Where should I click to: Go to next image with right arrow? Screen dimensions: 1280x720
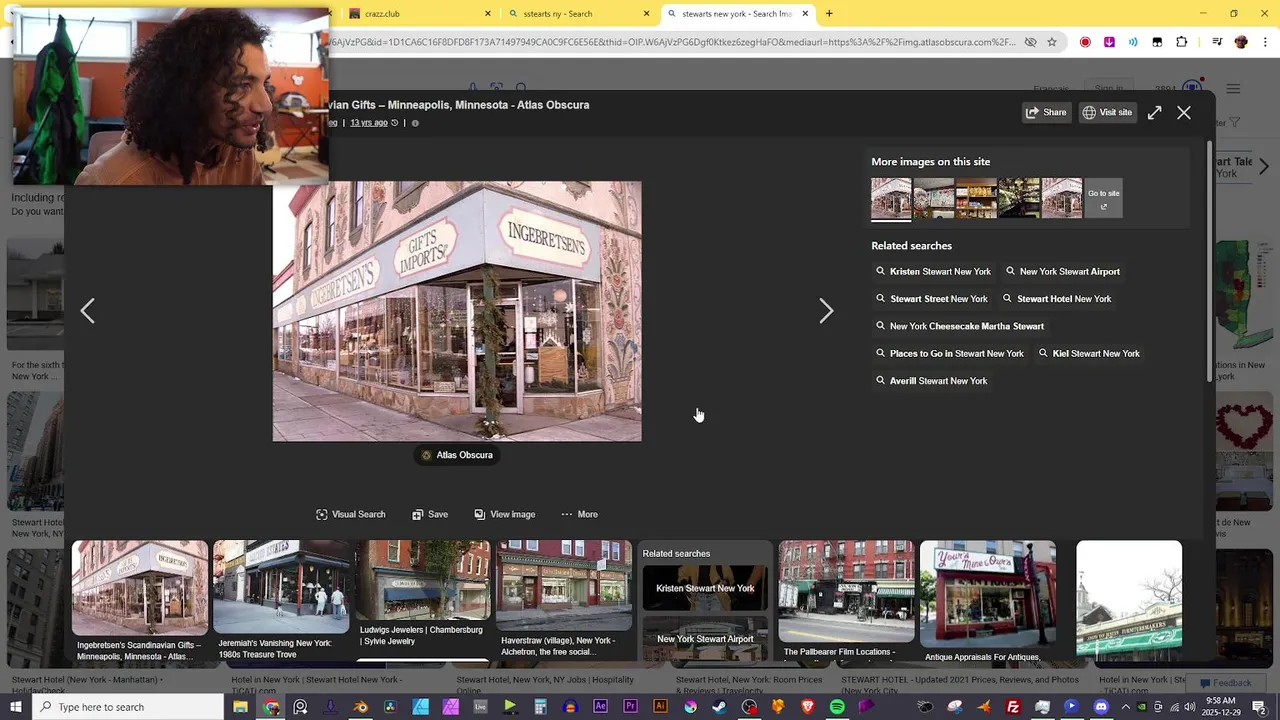(826, 311)
